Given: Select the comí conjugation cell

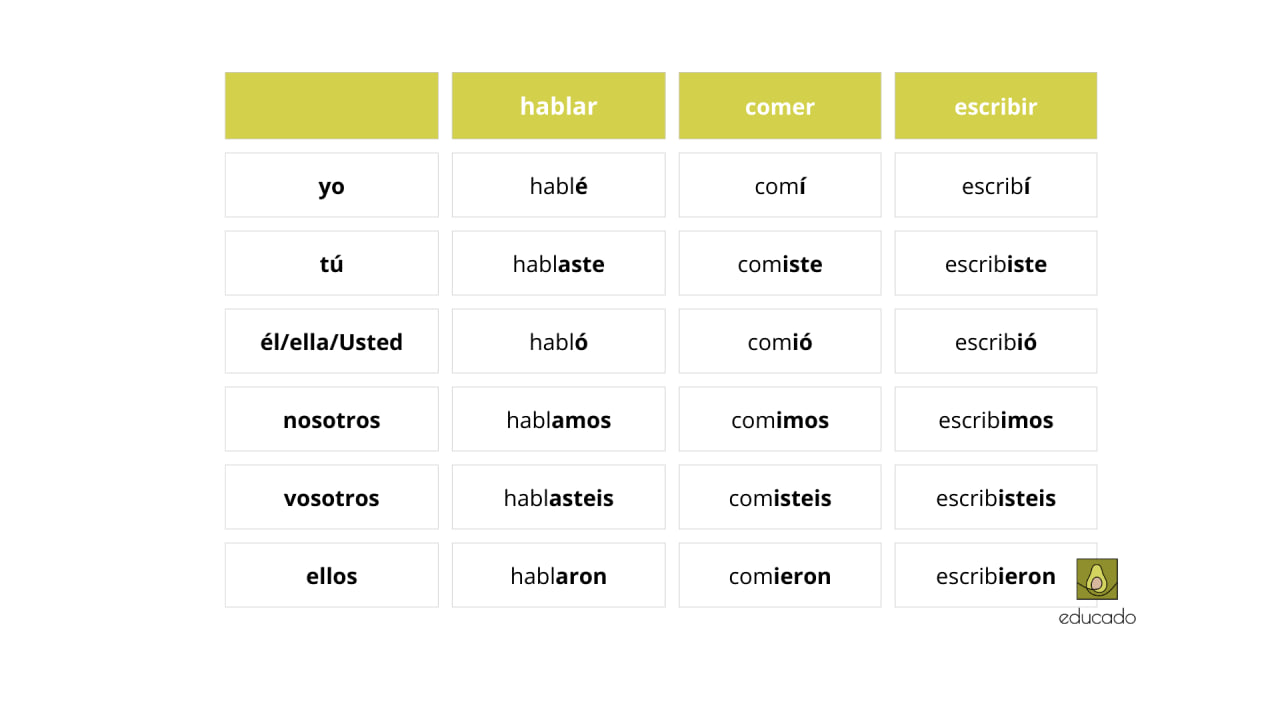Looking at the screenshot, I should [779, 185].
